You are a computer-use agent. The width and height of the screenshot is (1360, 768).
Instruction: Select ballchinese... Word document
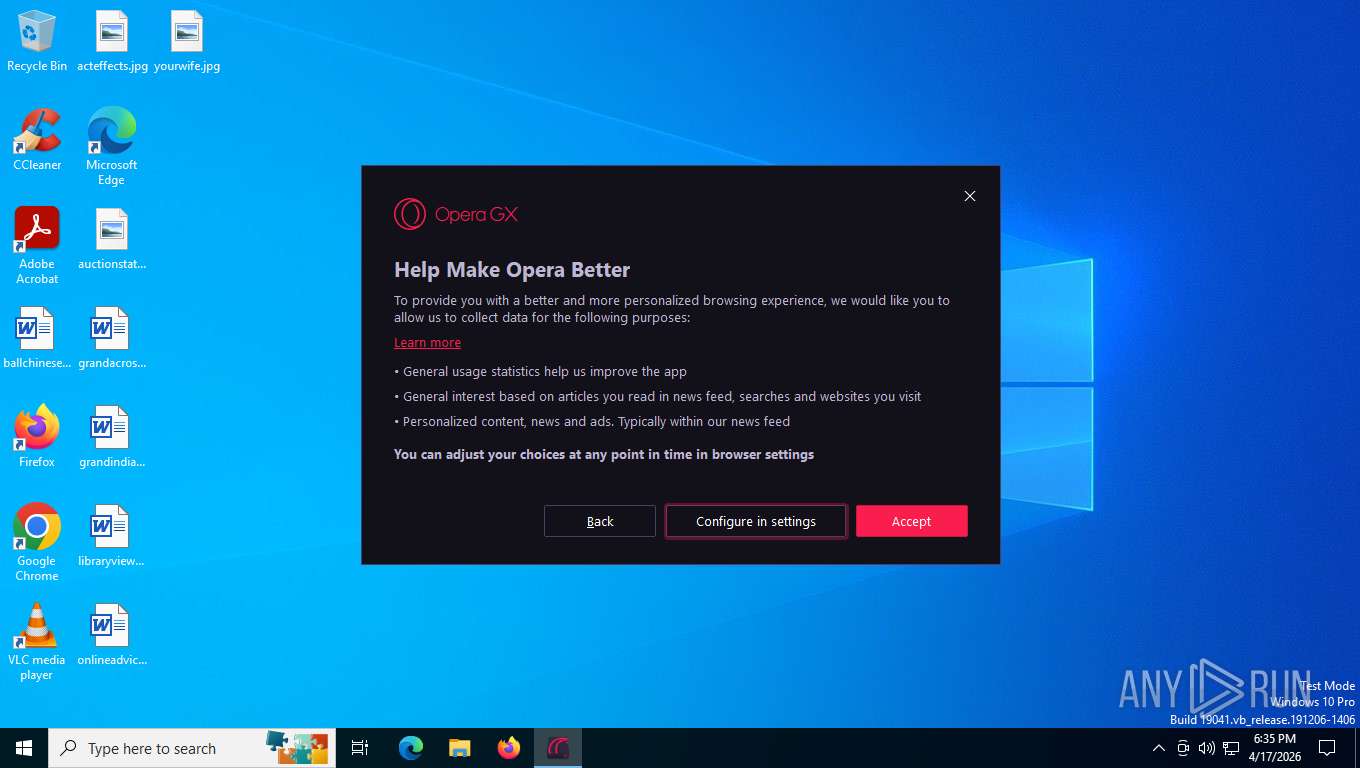37,339
